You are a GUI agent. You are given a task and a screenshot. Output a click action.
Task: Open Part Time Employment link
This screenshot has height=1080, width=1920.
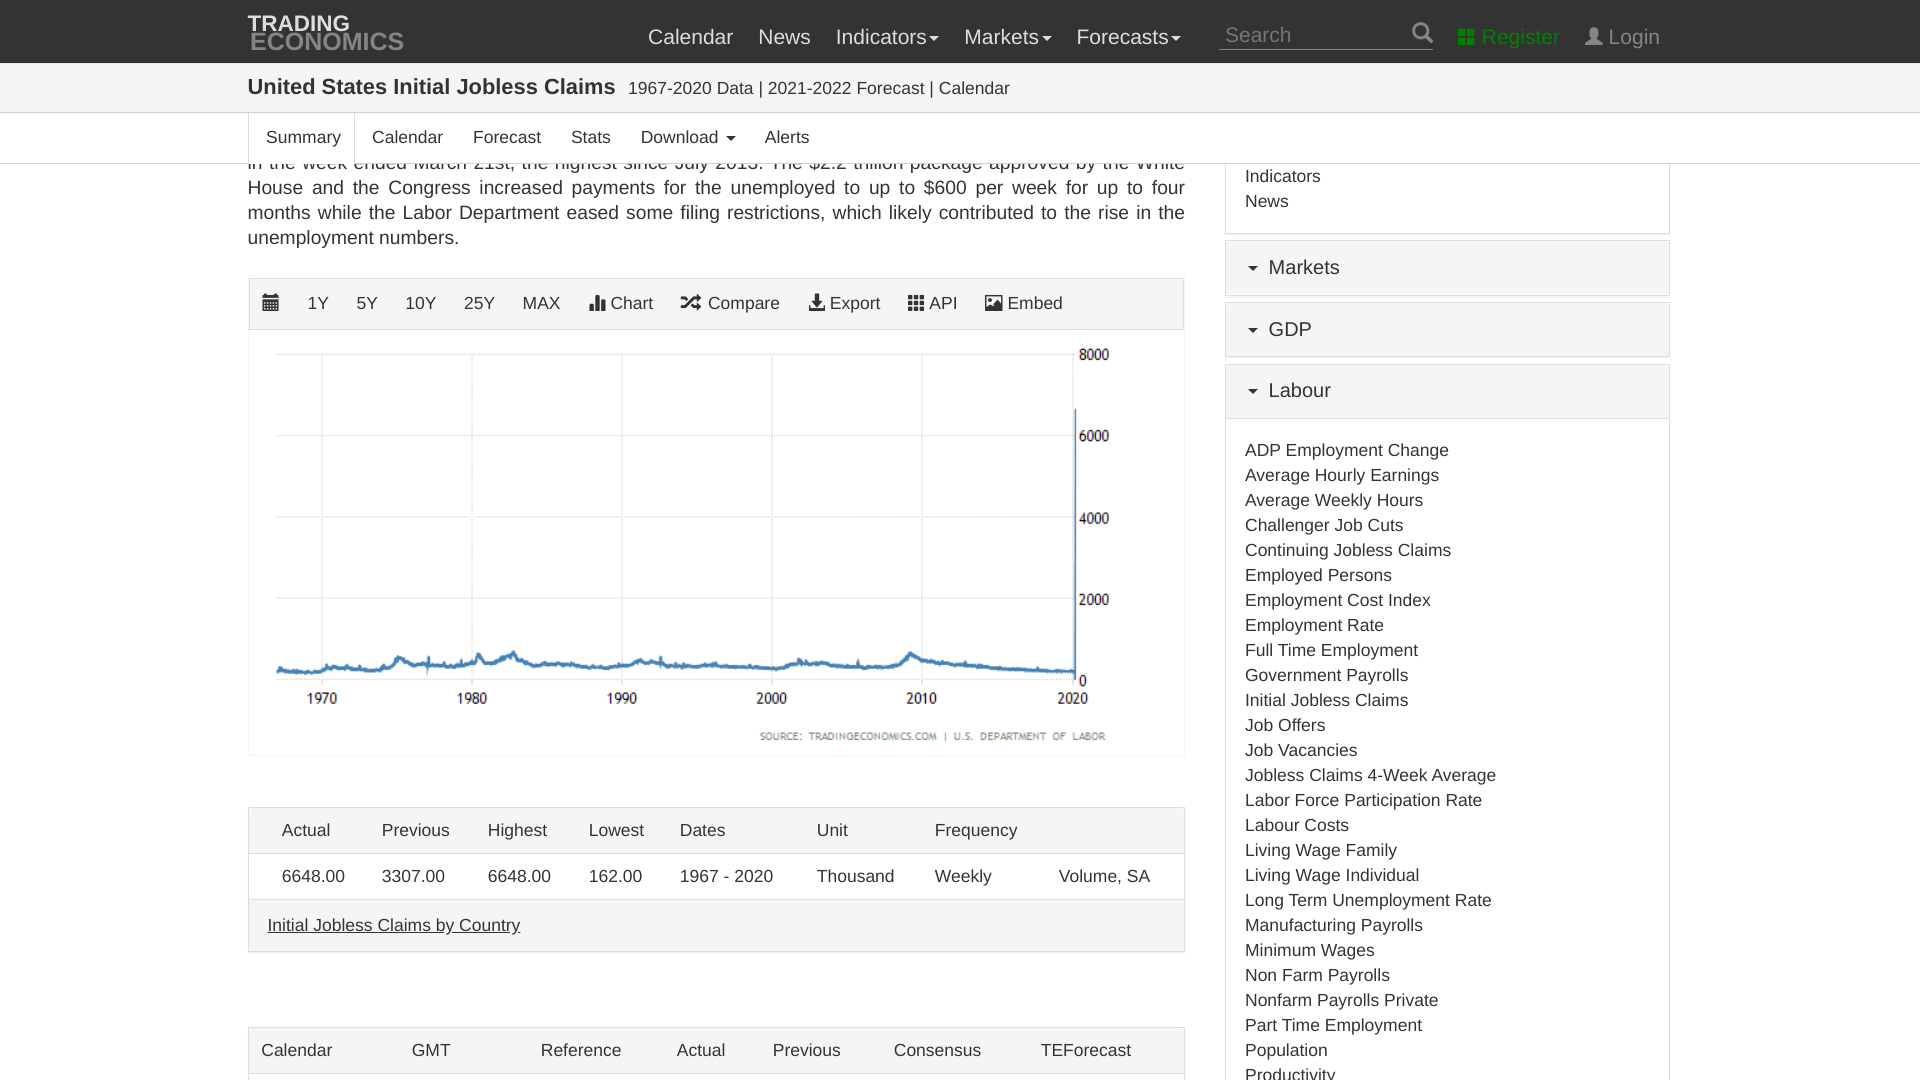click(x=1333, y=1025)
